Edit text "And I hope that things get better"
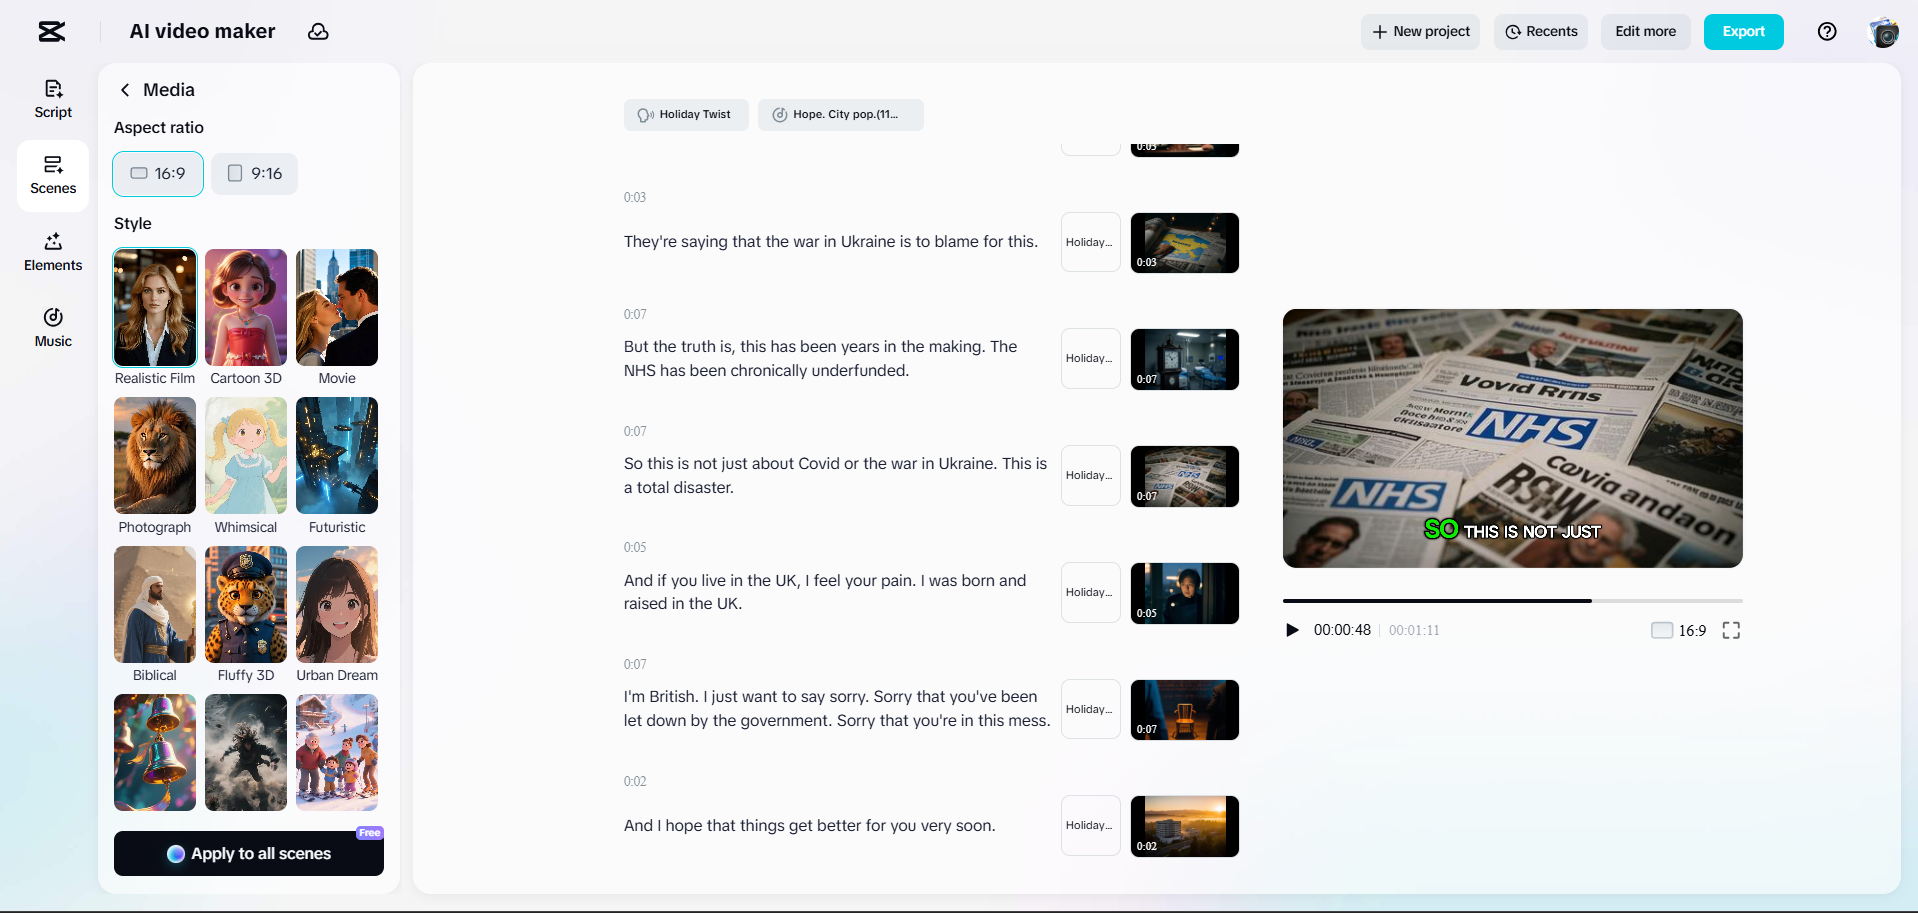Viewport: 1918px width, 913px height. [x=810, y=826]
